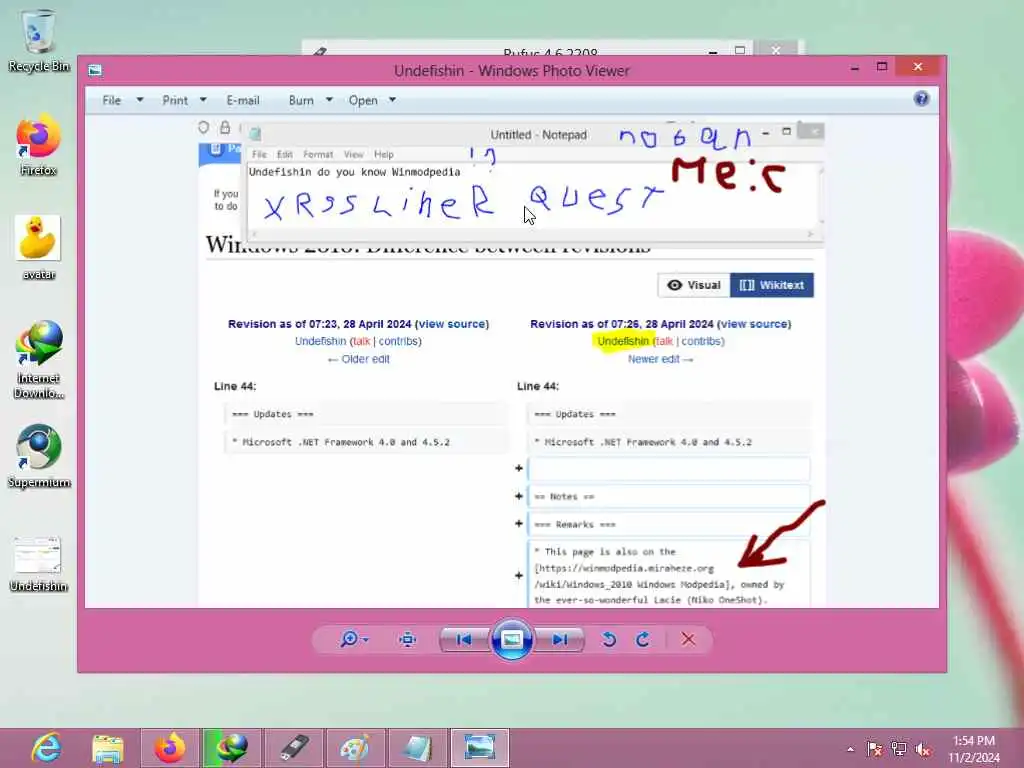This screenshot has height=768, width=1024.
Task: Switch to Notepad taskbar button
Action: (417, 748)
